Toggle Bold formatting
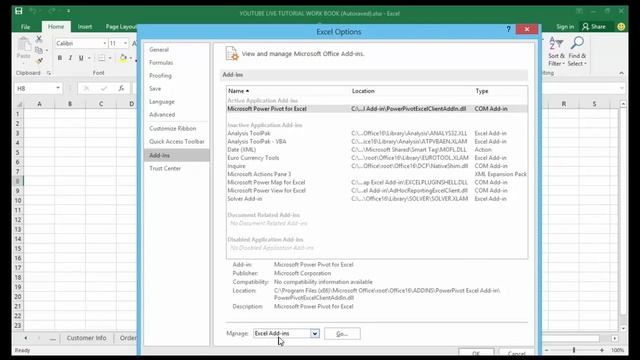Screen dimensions: 640x360 click(60, 58)
